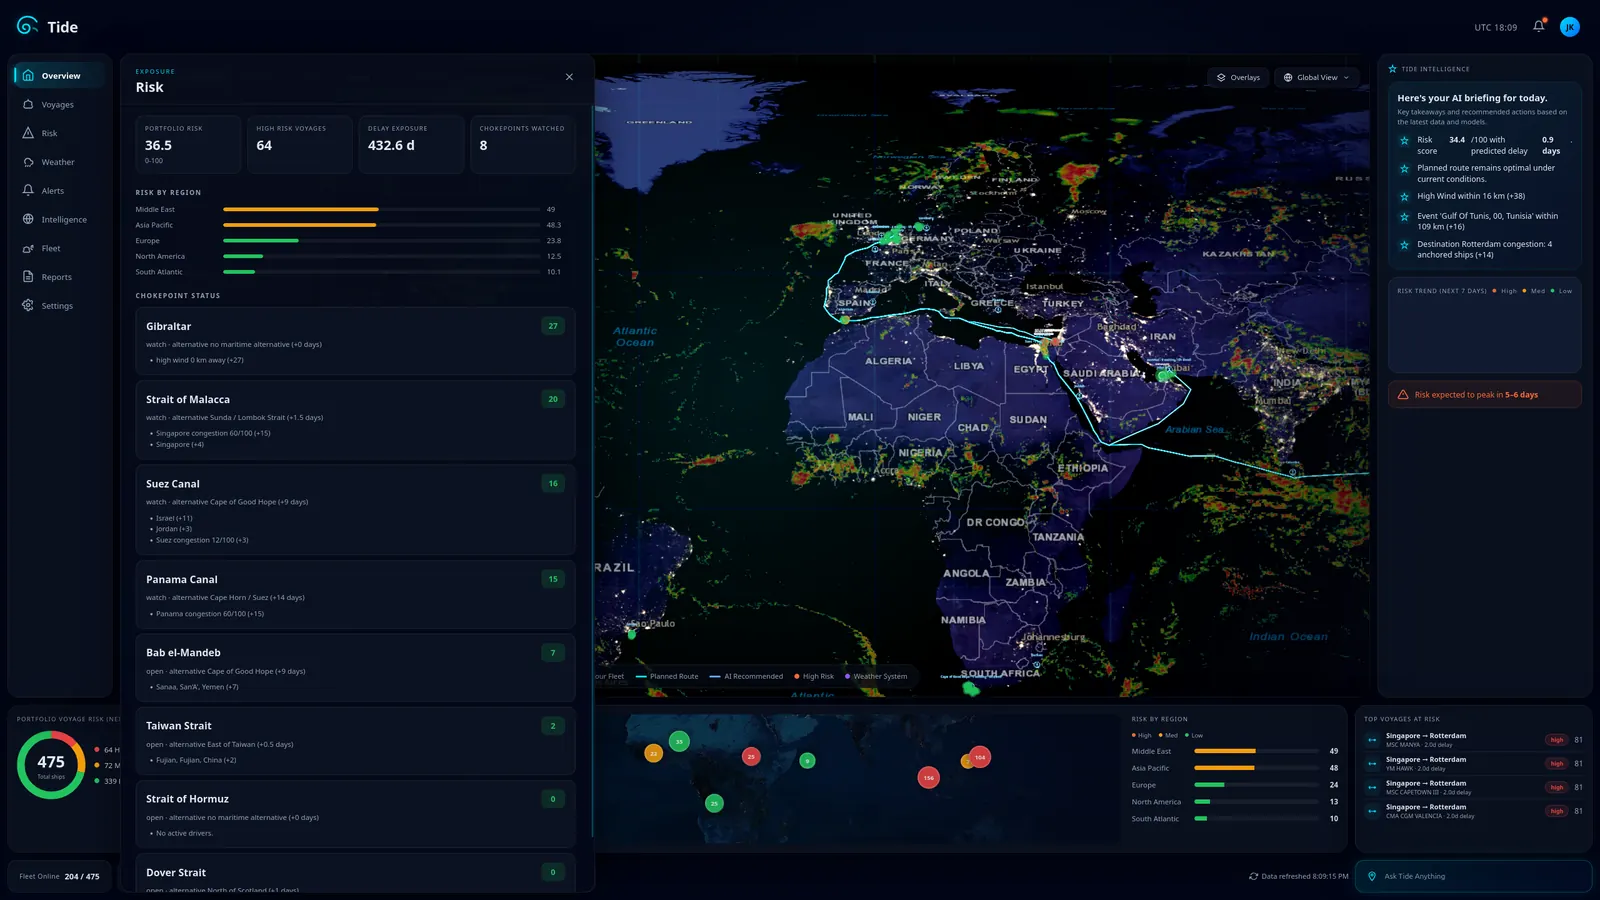Click the data refresh icon

(x=1253, y=876)
